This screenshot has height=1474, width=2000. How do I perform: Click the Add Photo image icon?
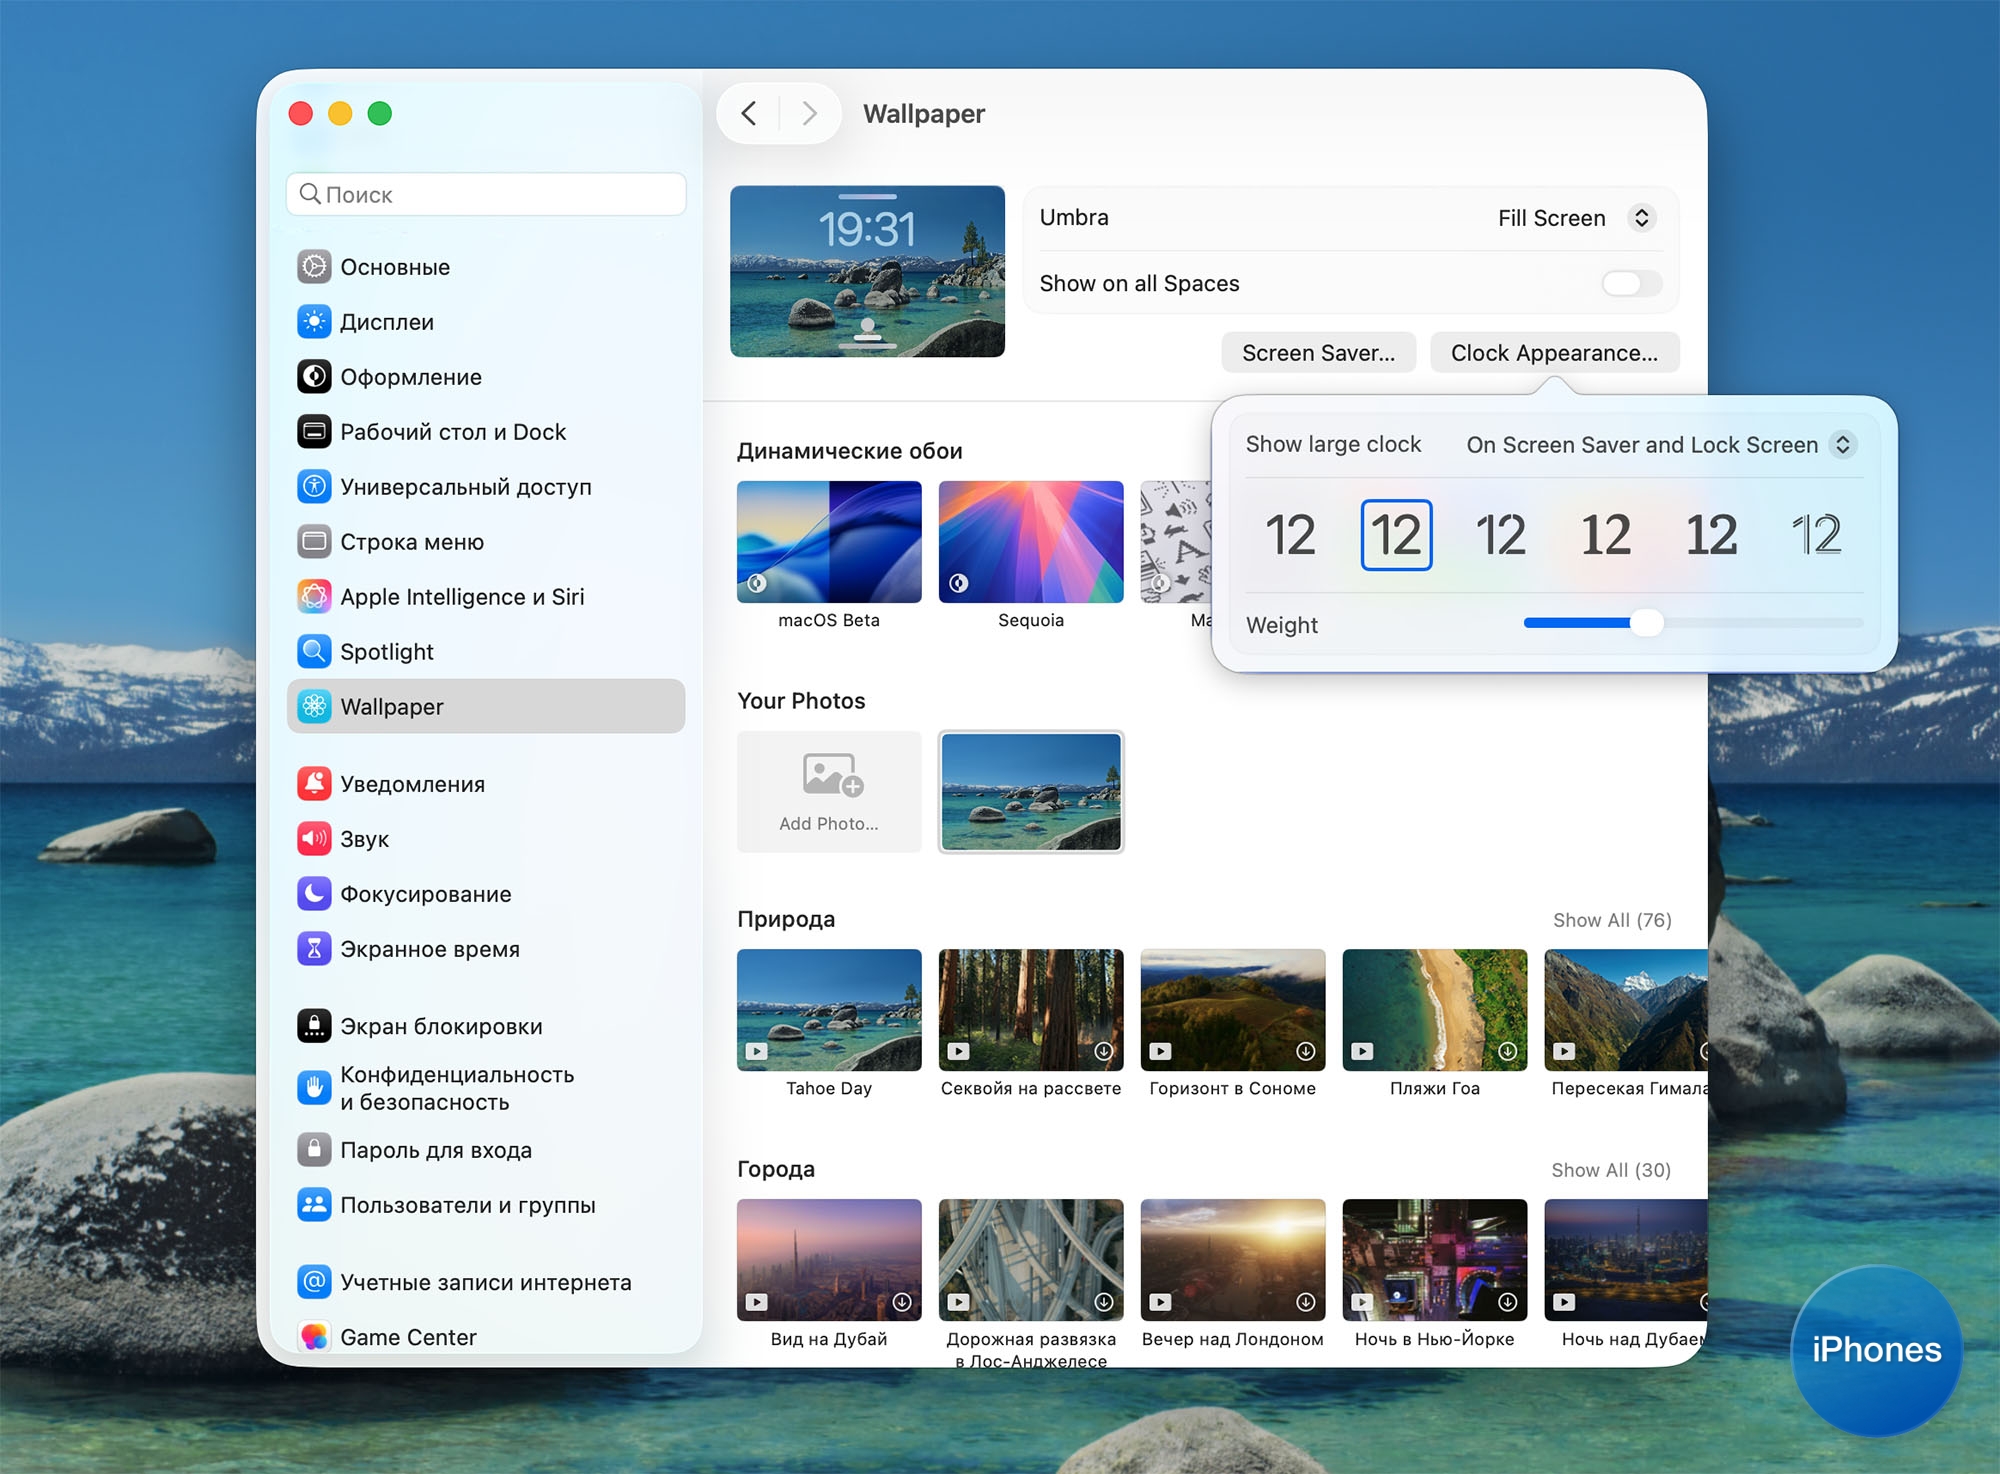pyautogui.click(x=832, y=775)
